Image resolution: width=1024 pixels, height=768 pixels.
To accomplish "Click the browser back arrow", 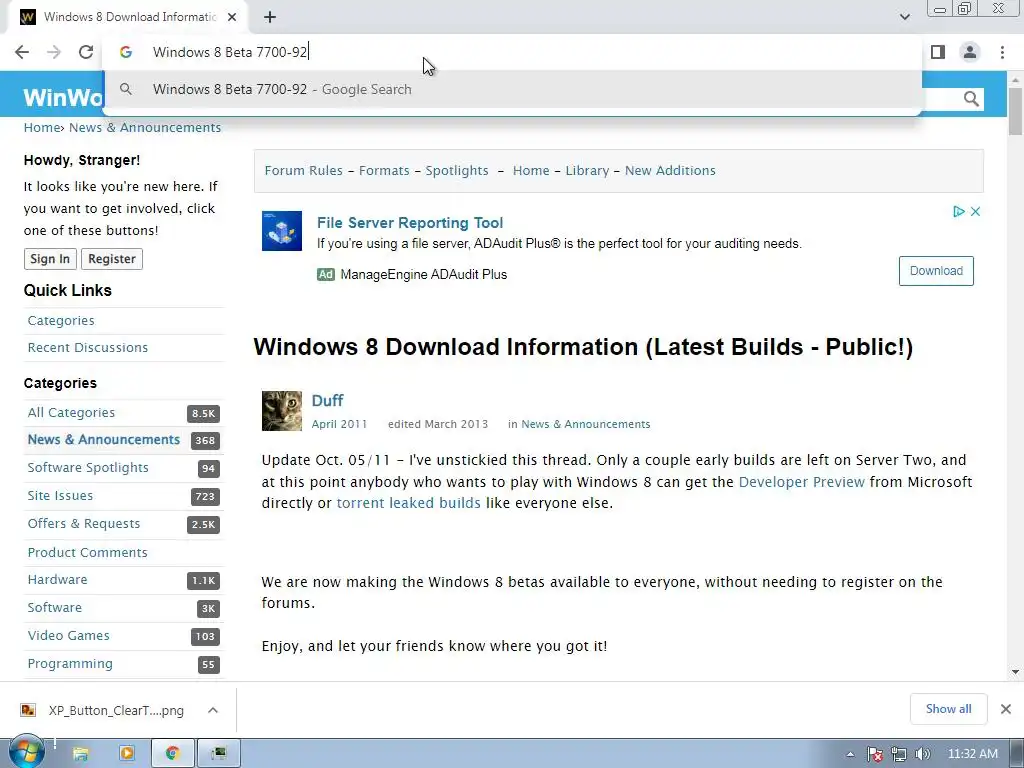I will (22, 52).
